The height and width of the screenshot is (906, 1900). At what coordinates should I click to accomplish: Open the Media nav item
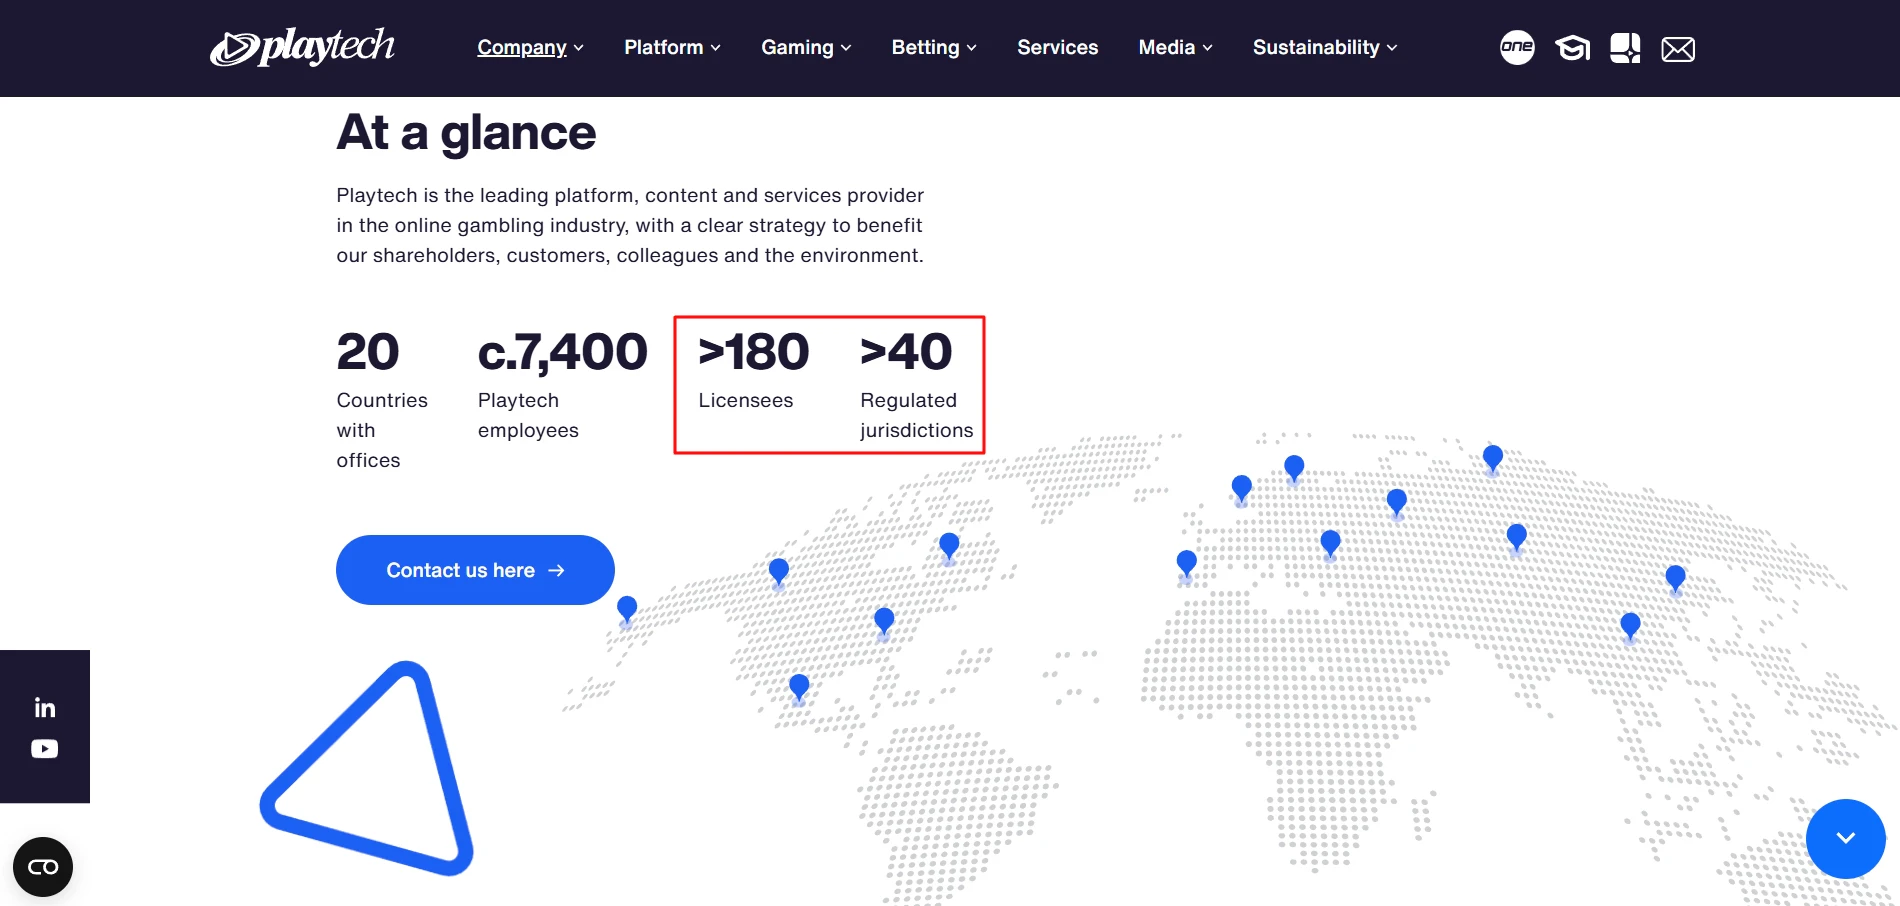(x=1167, y=47)
